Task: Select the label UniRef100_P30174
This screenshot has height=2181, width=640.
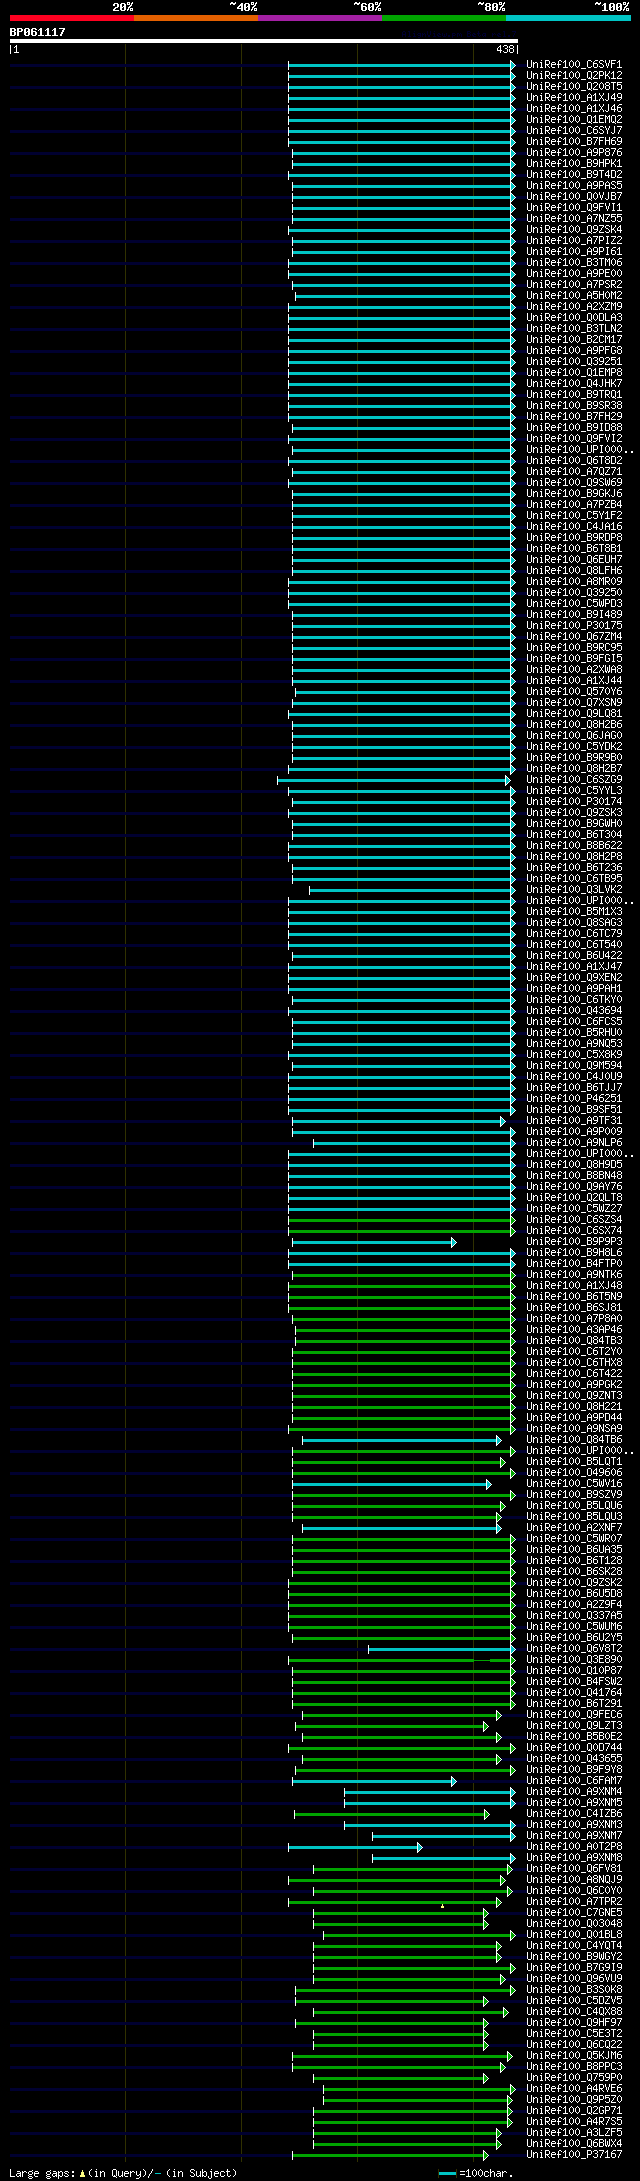Action: tap(574, 802)
